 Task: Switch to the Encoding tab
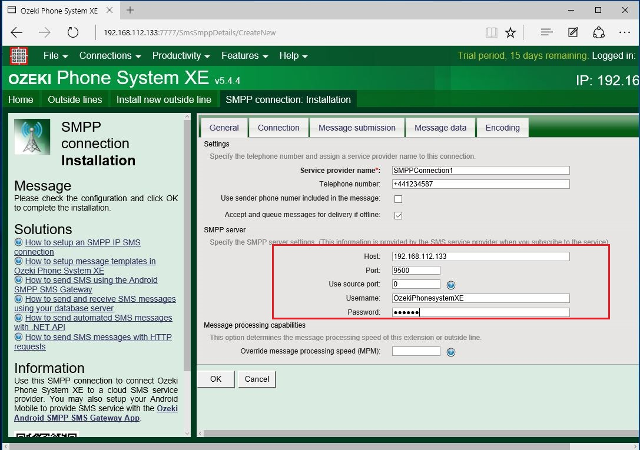[502, 128]
